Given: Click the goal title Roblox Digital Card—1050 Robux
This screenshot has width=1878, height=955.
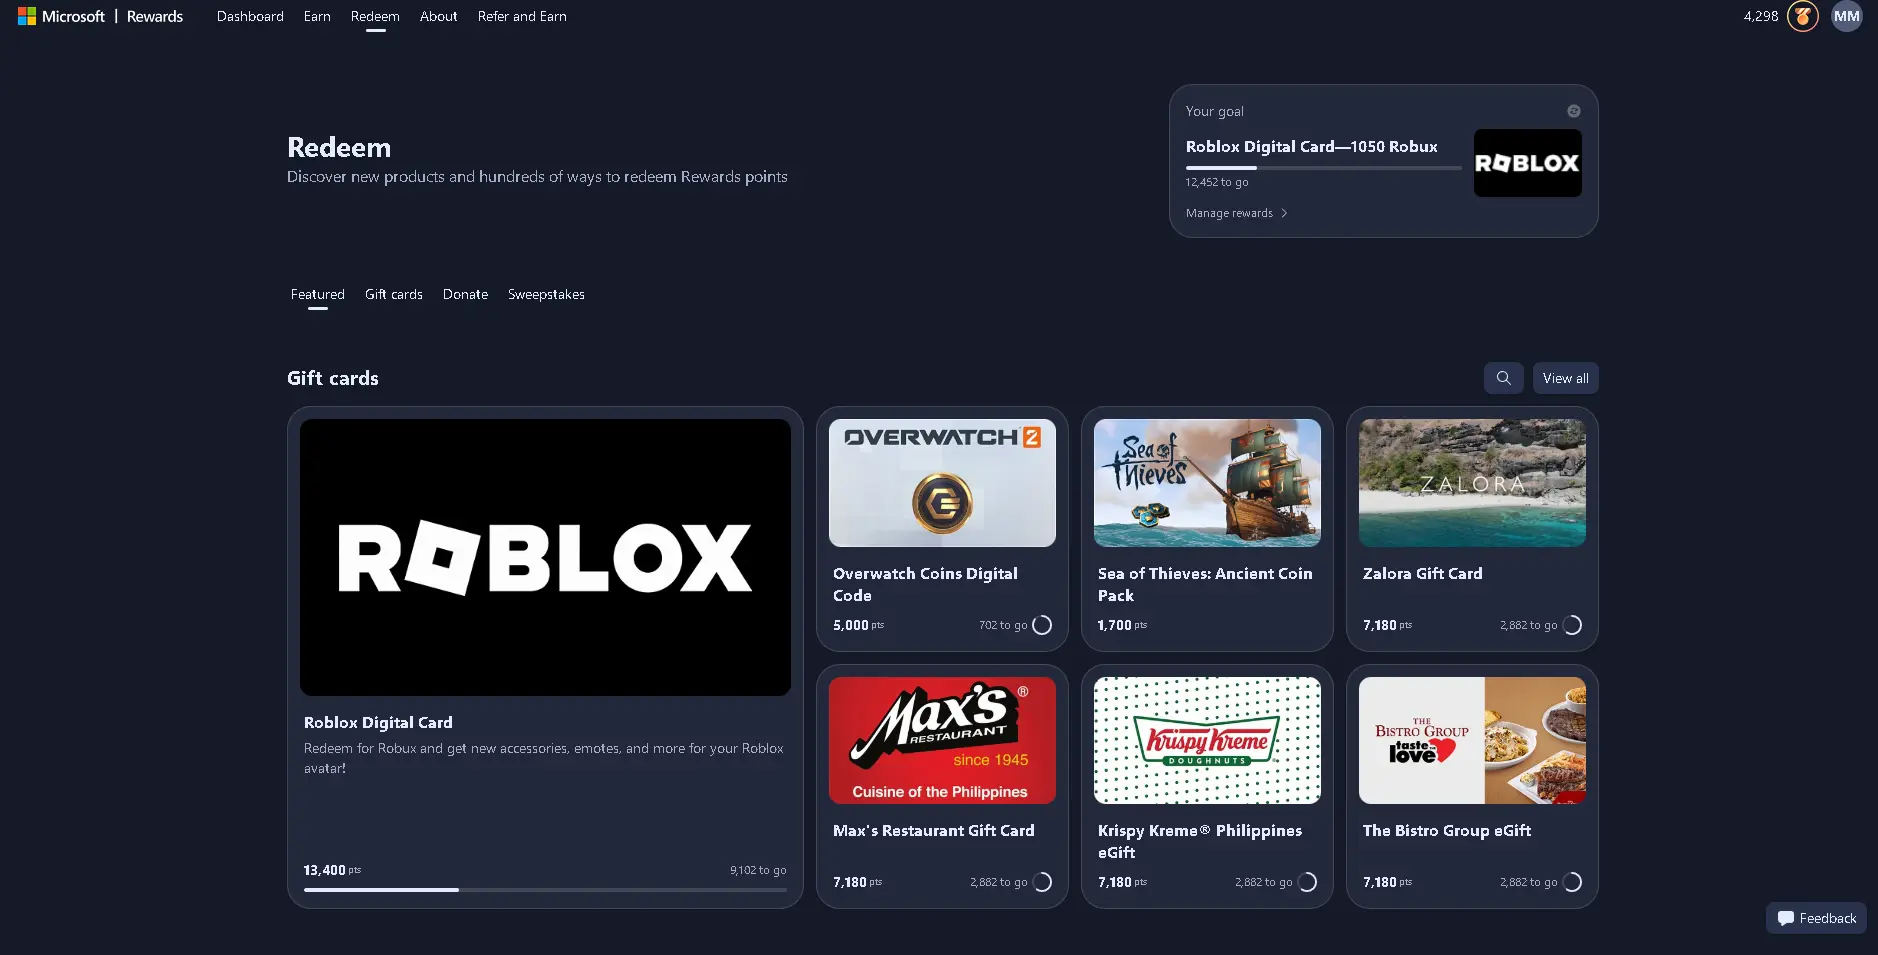Looking at the screenshot, I should (1311, 146).
